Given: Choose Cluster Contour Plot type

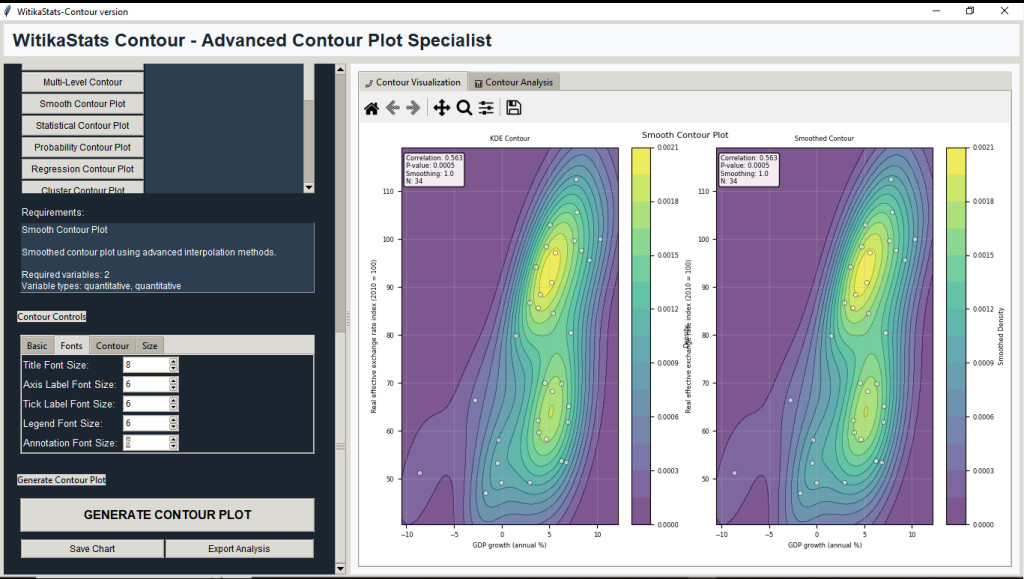Looking at the screenshot, I should pos(82,188).
